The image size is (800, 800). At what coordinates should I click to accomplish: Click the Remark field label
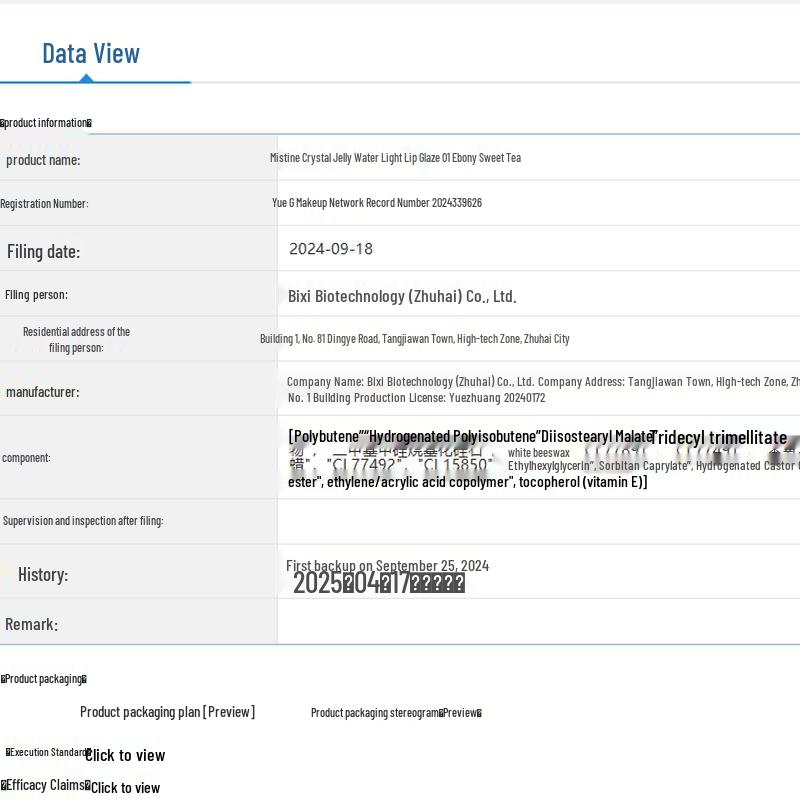click(x=31, y=624)
